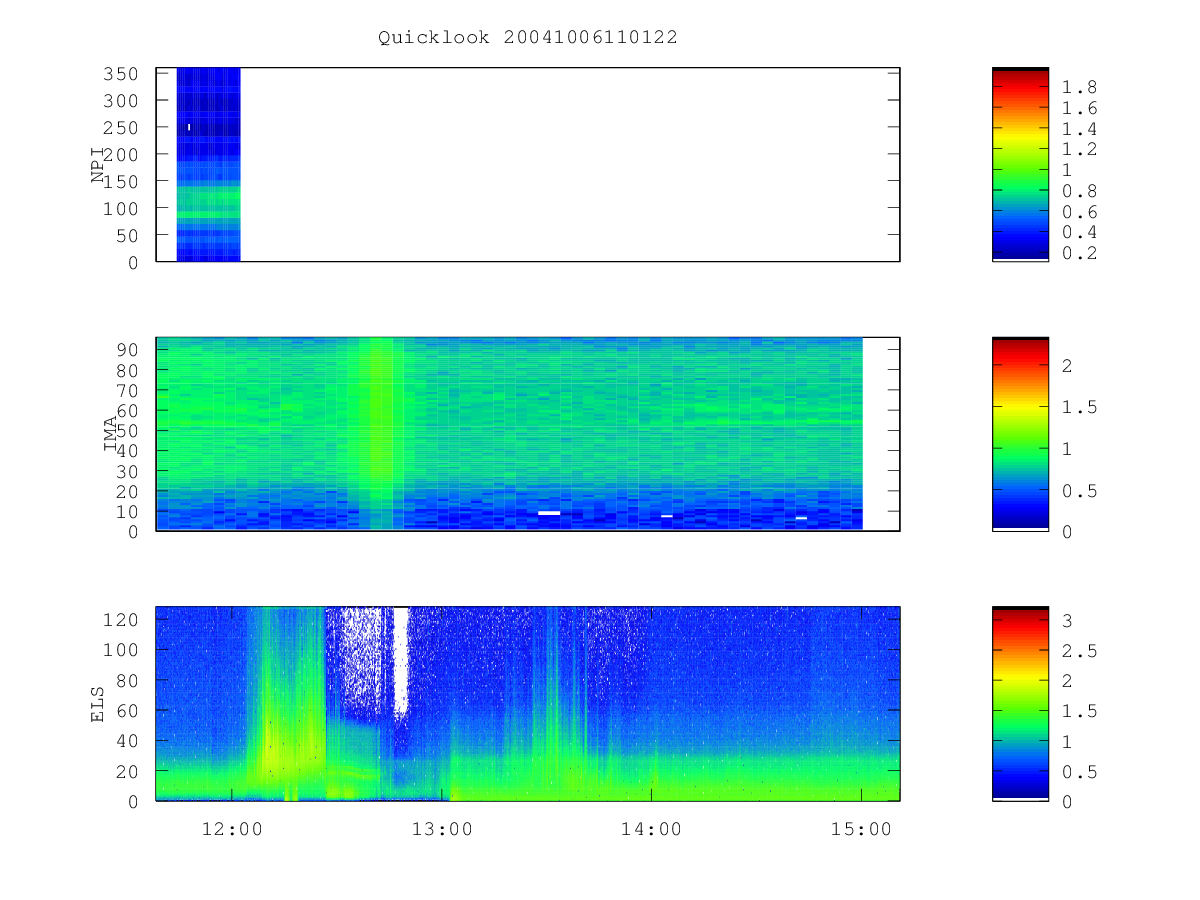Click the 2 label on IMA colorbar

coord(1067,366)
